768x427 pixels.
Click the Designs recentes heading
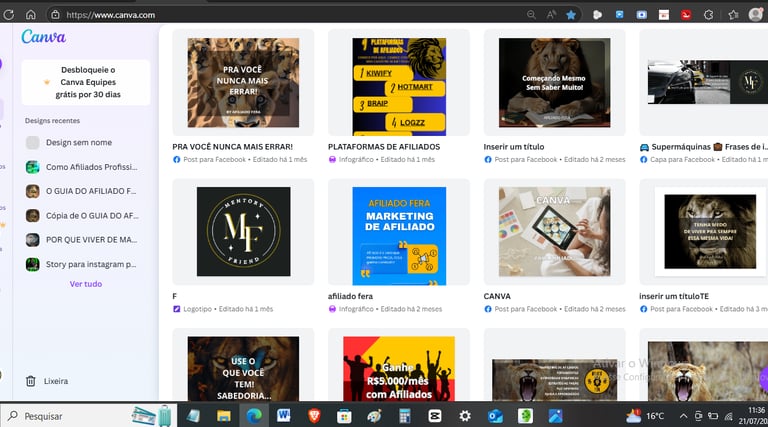[52, 120]
